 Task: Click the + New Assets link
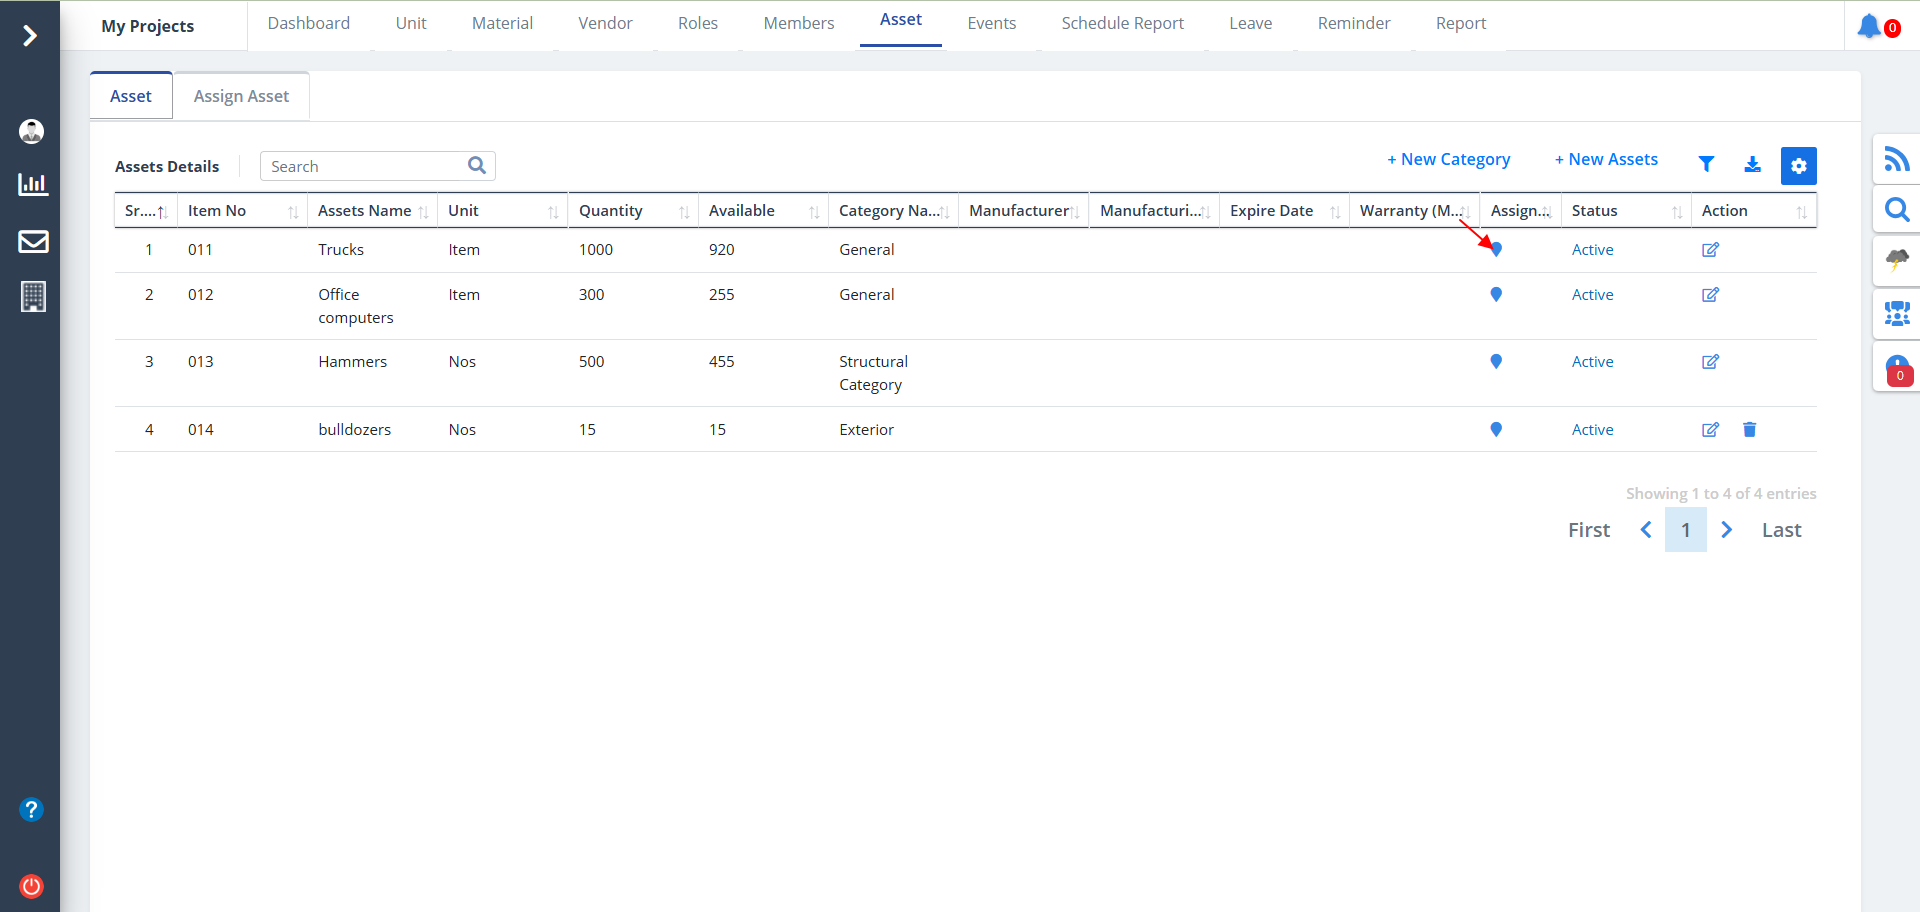point(1606,160)
